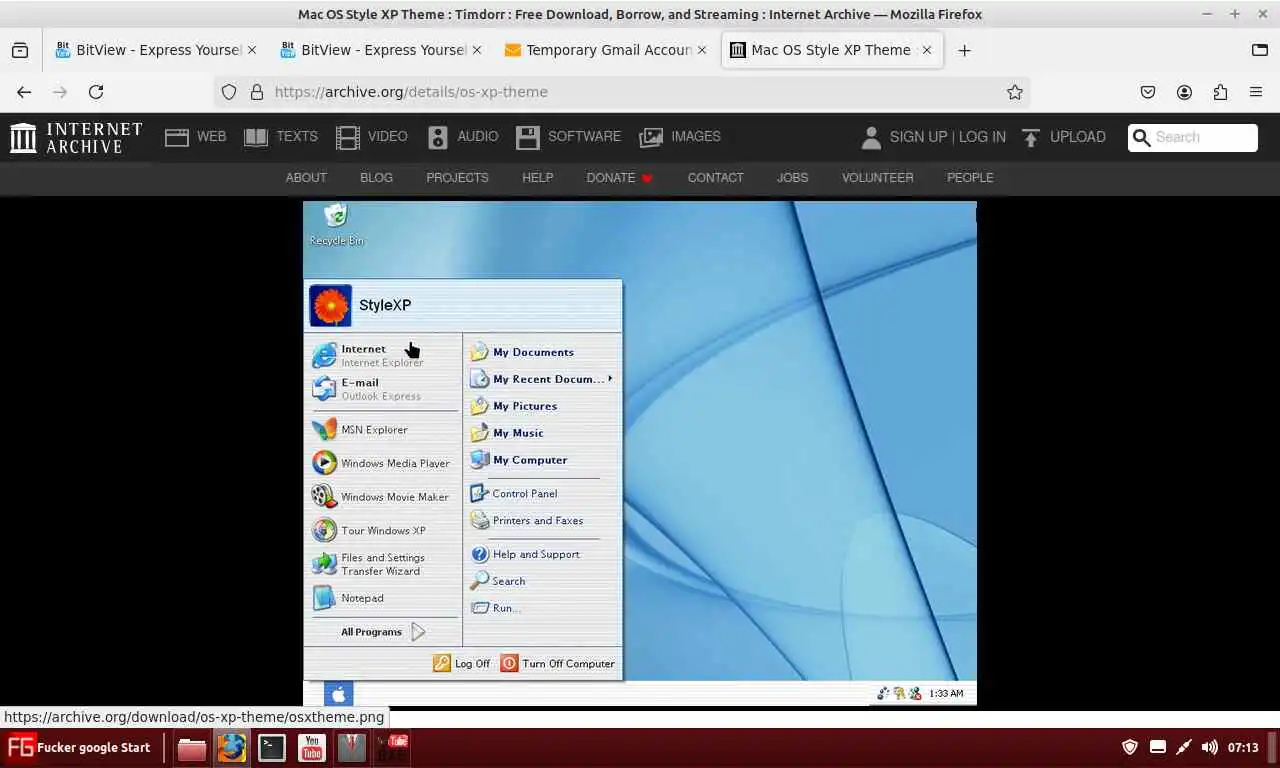This screenshot has width=1280, height=768.
Task: Click the shield icon in the system tray
Action: click(1130, 747)
